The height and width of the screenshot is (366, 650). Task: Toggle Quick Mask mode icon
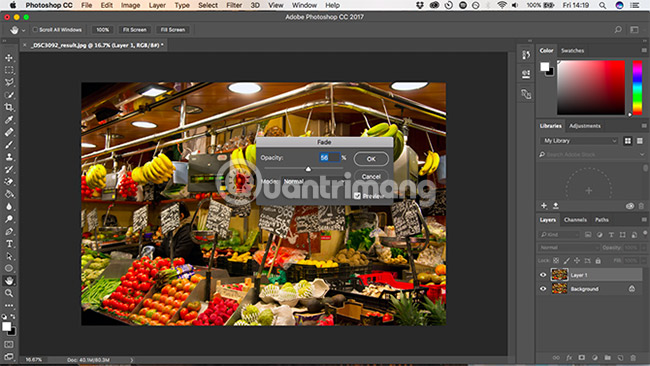click(x=9, y=344)
